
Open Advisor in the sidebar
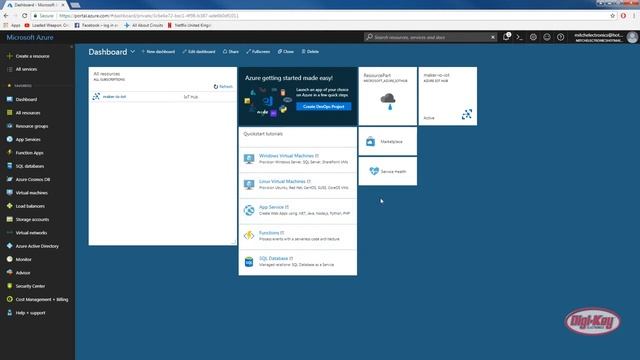(x=23, y=273)
